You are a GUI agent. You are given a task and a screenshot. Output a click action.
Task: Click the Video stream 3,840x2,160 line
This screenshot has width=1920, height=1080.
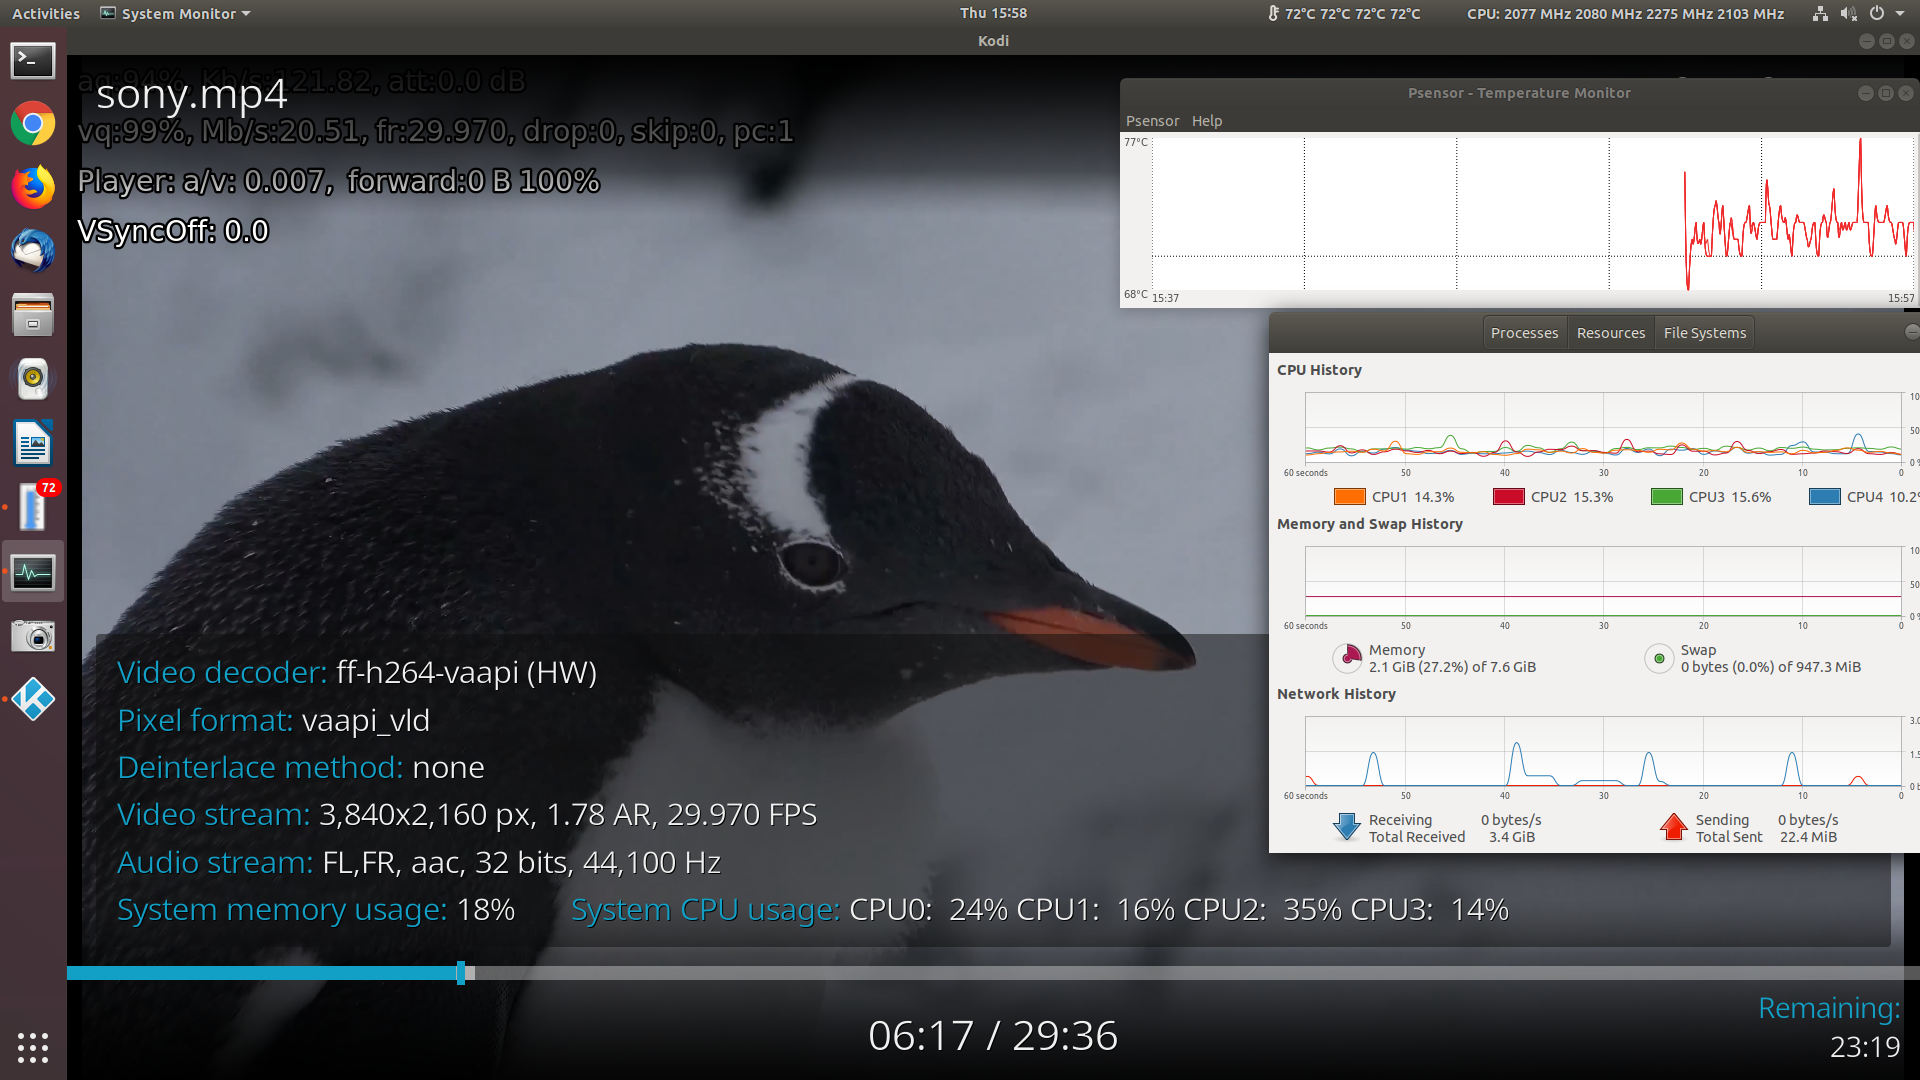tap(467, 814)
